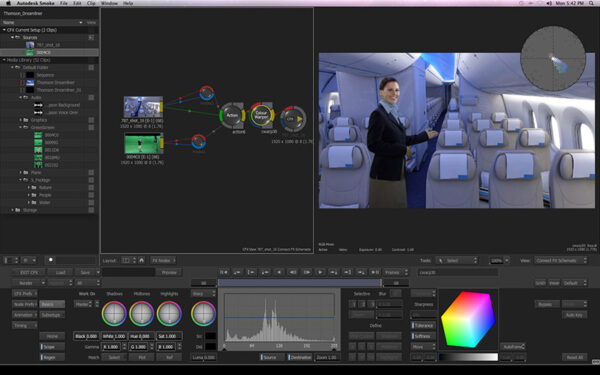Click the vectorscope in viewer corner
The height and width of the screenshot is (375, 600).
point(553,58)
